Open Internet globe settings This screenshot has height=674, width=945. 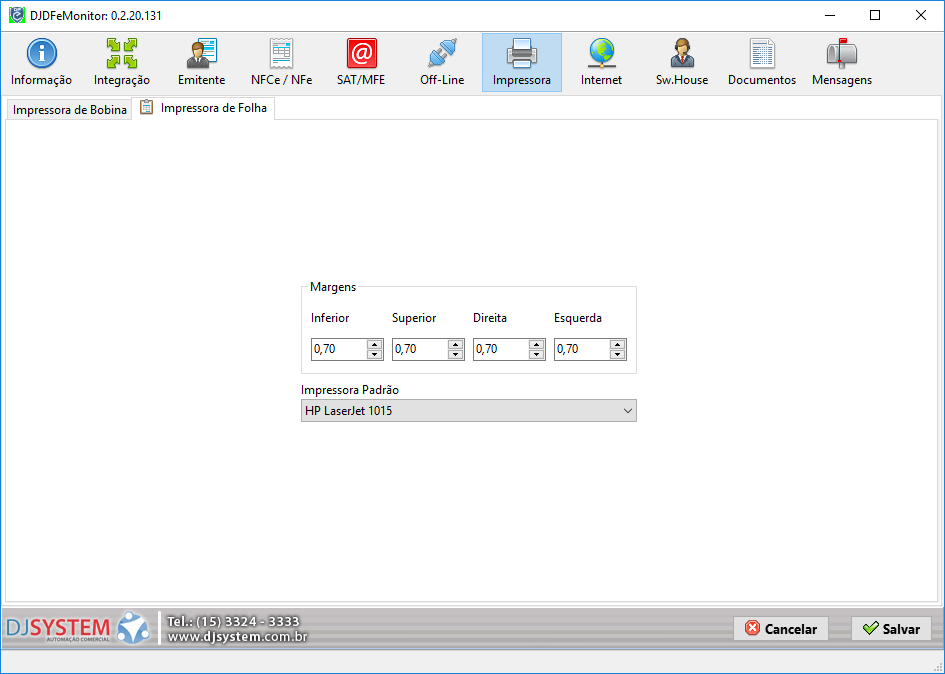click(601, 63)
